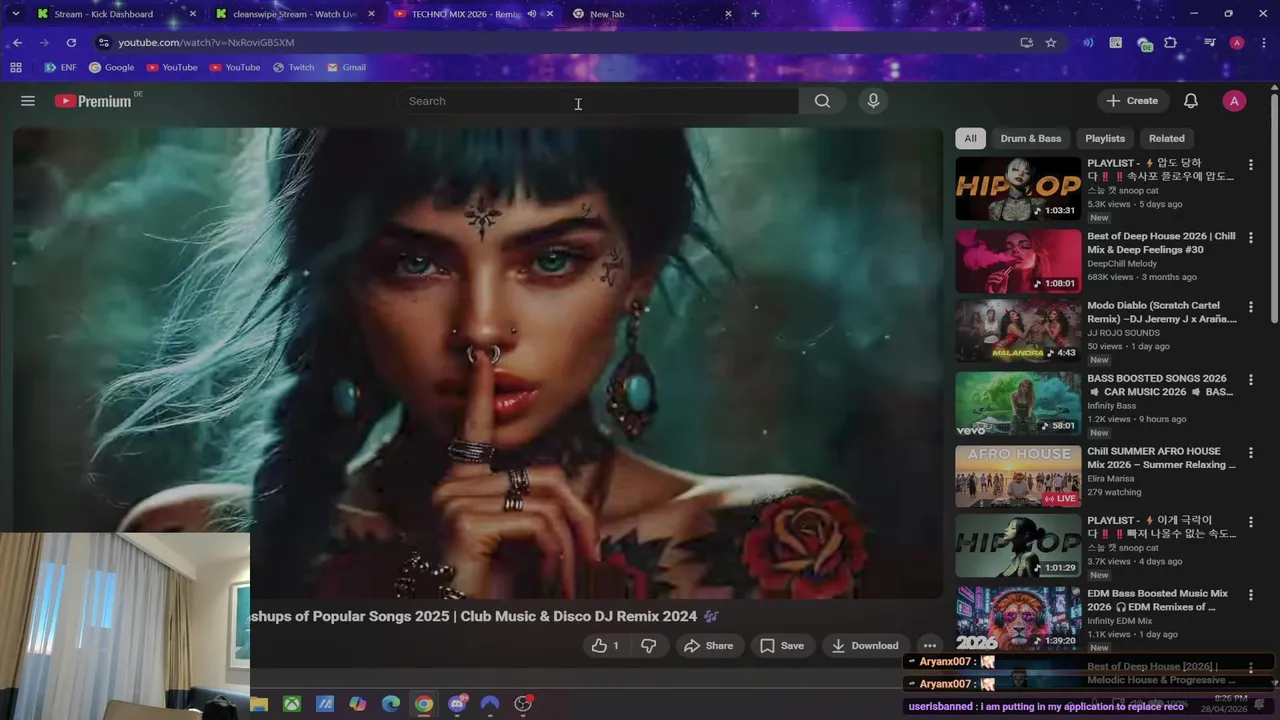This screenshot has width=1280, height=720.
Task: Open Microsoft Edge from the taskbar
Action: pyautogui.click(x=391, y=704)
